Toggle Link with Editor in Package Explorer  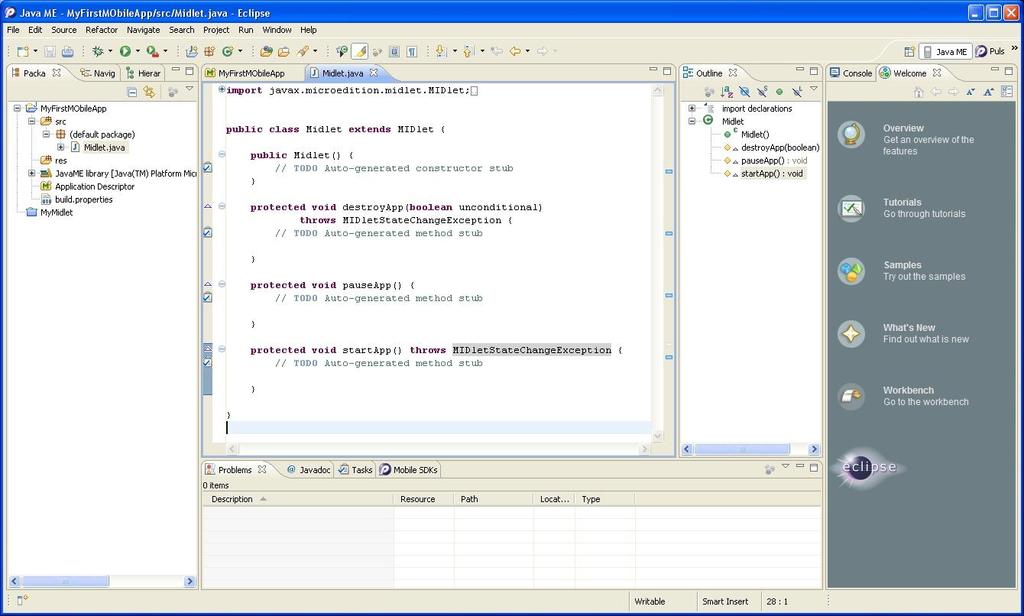(x=150, y=92)
